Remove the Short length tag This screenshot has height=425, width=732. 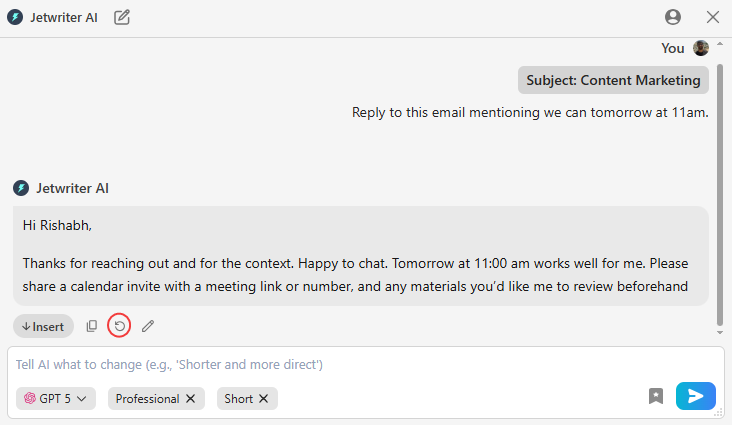pyautogui.click(x=264, y=399)
